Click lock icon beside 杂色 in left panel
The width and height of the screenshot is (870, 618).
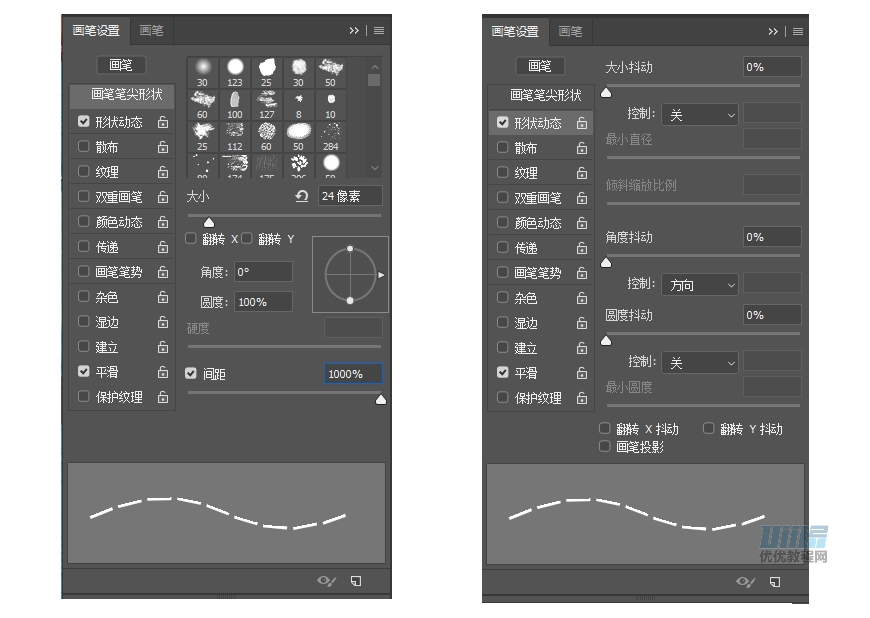coord(163,297)
